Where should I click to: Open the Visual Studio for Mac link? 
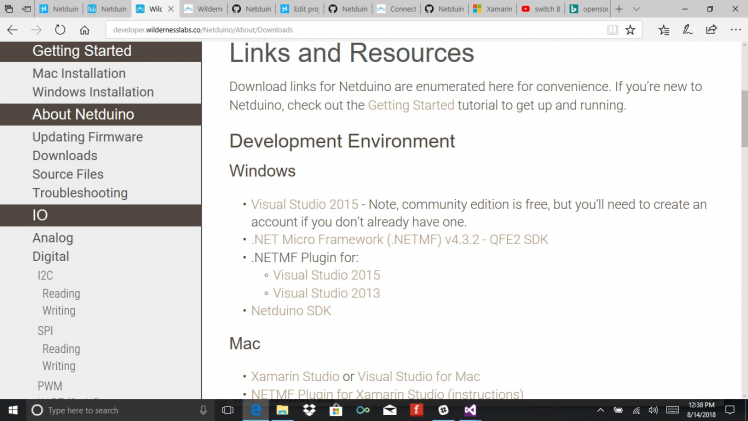(418, 377)
